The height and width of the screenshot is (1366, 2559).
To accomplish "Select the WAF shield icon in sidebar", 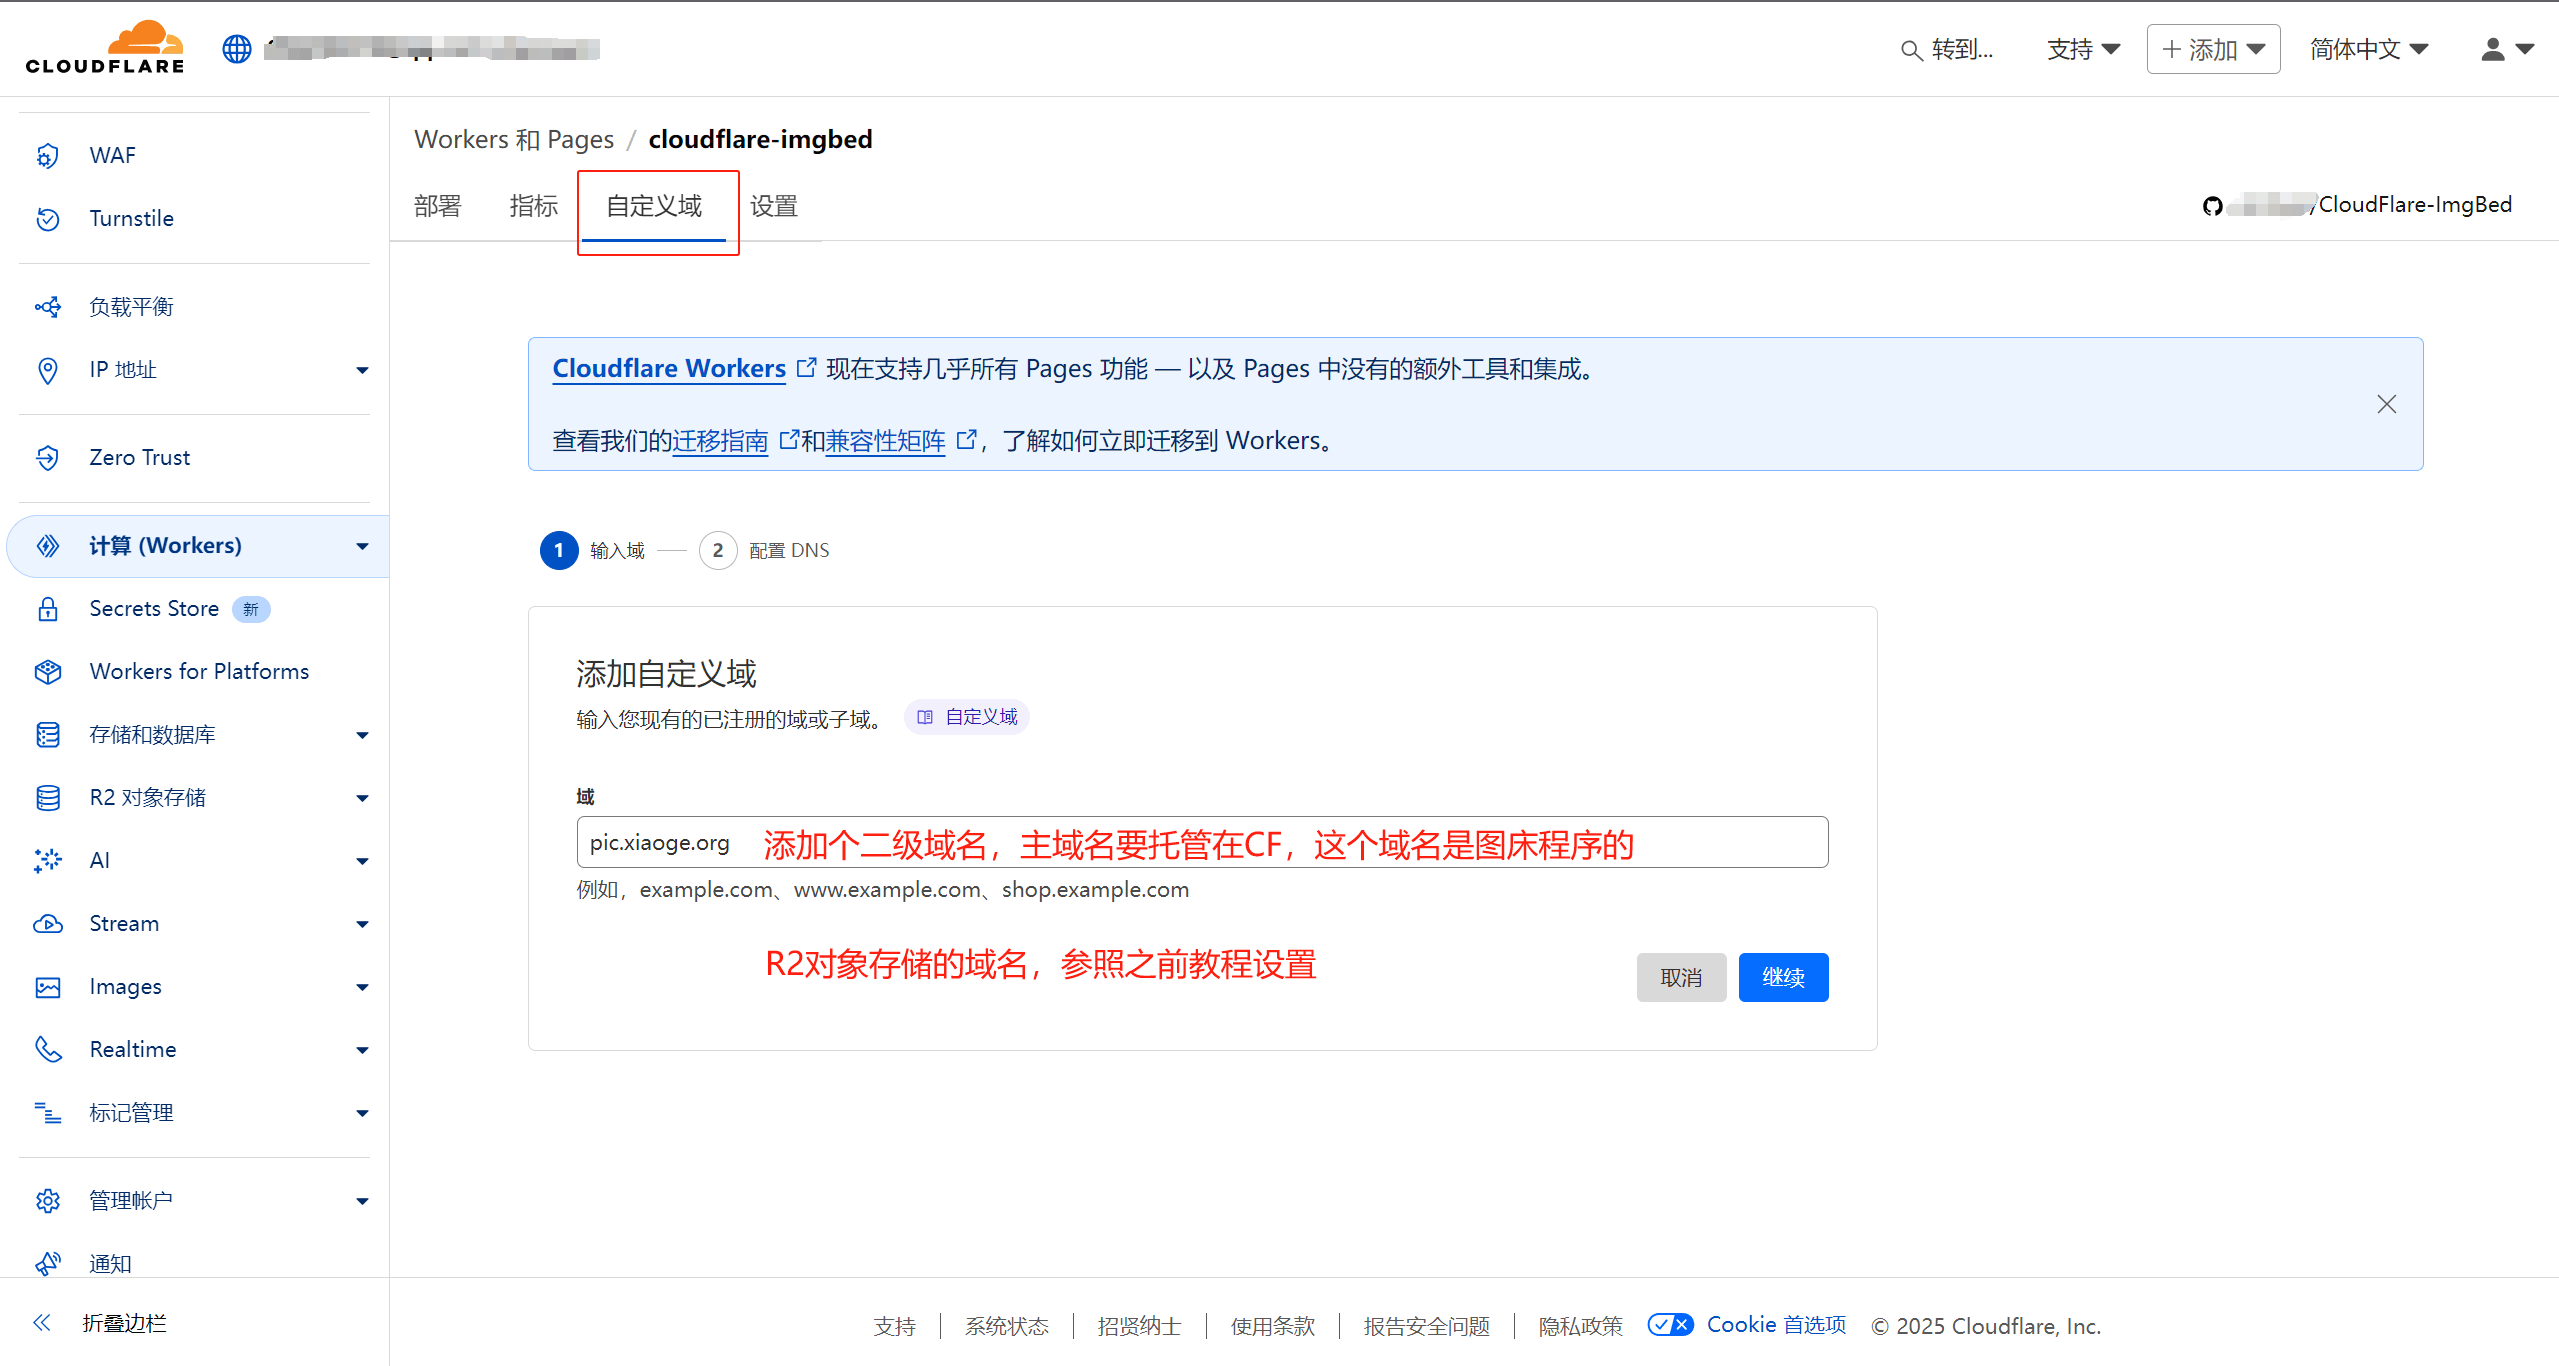I will (48, 155).
